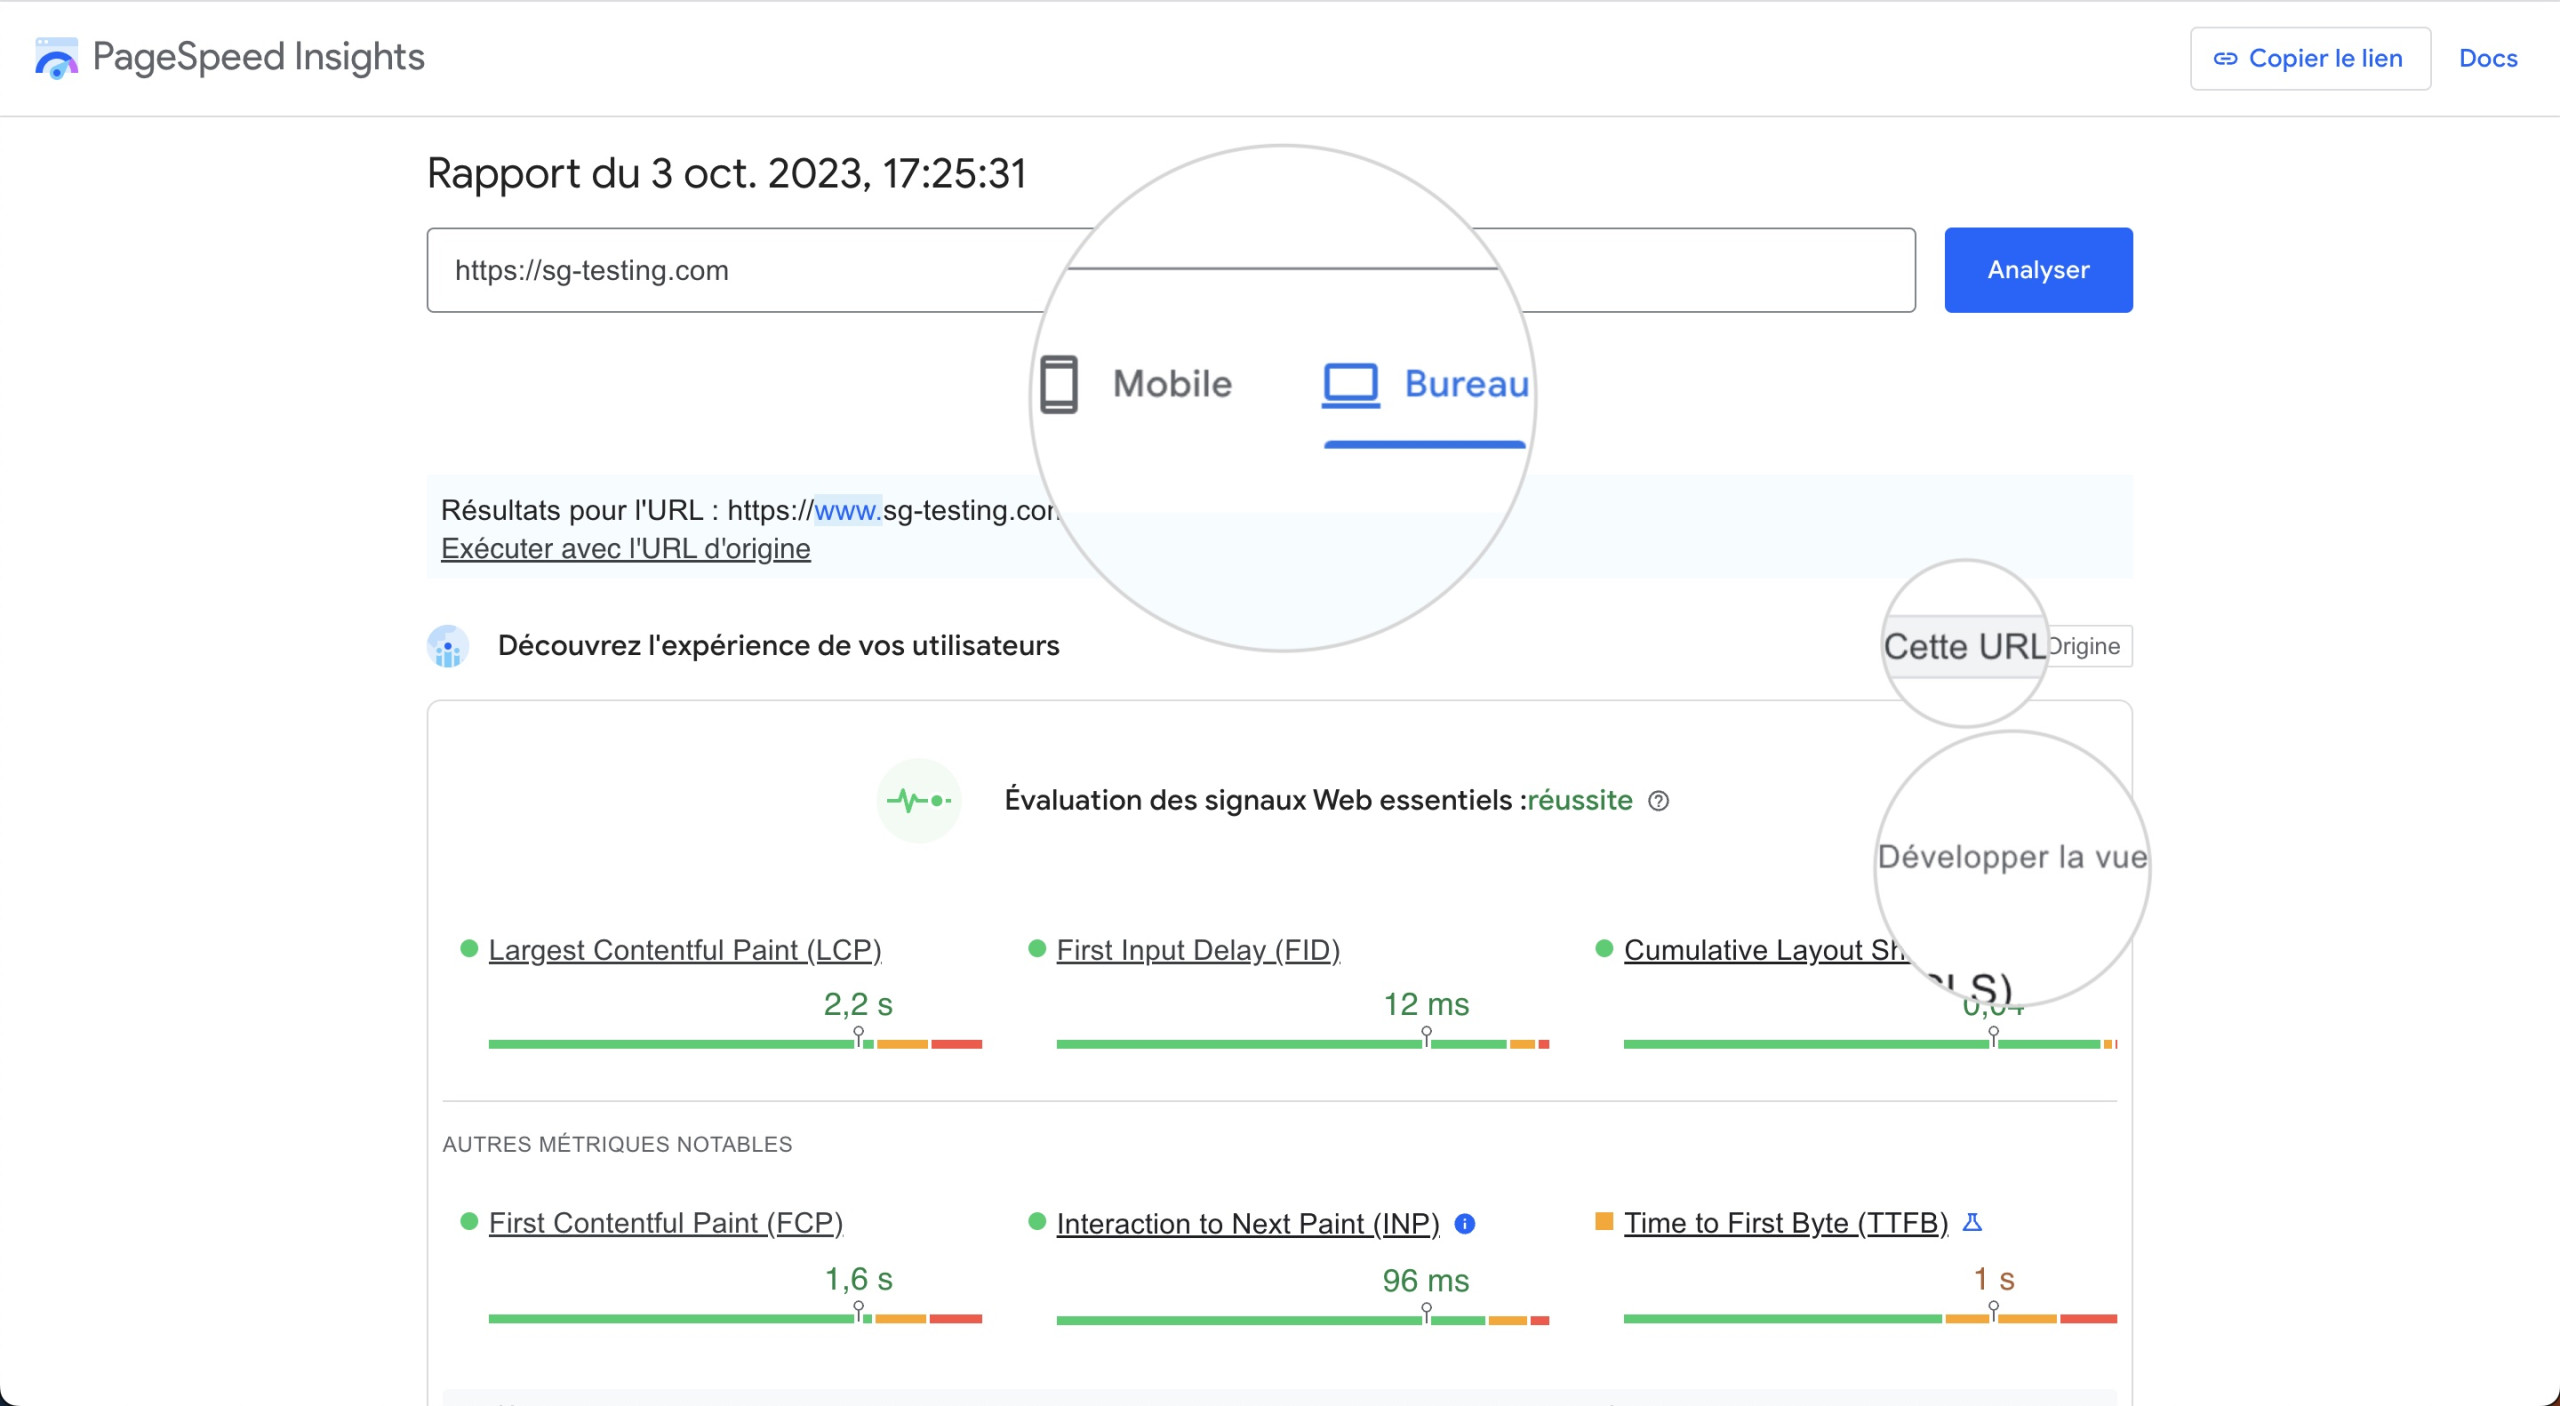
Task: Click the green dot before Cumulative Layout
Action: click(x=1604, y=948)
